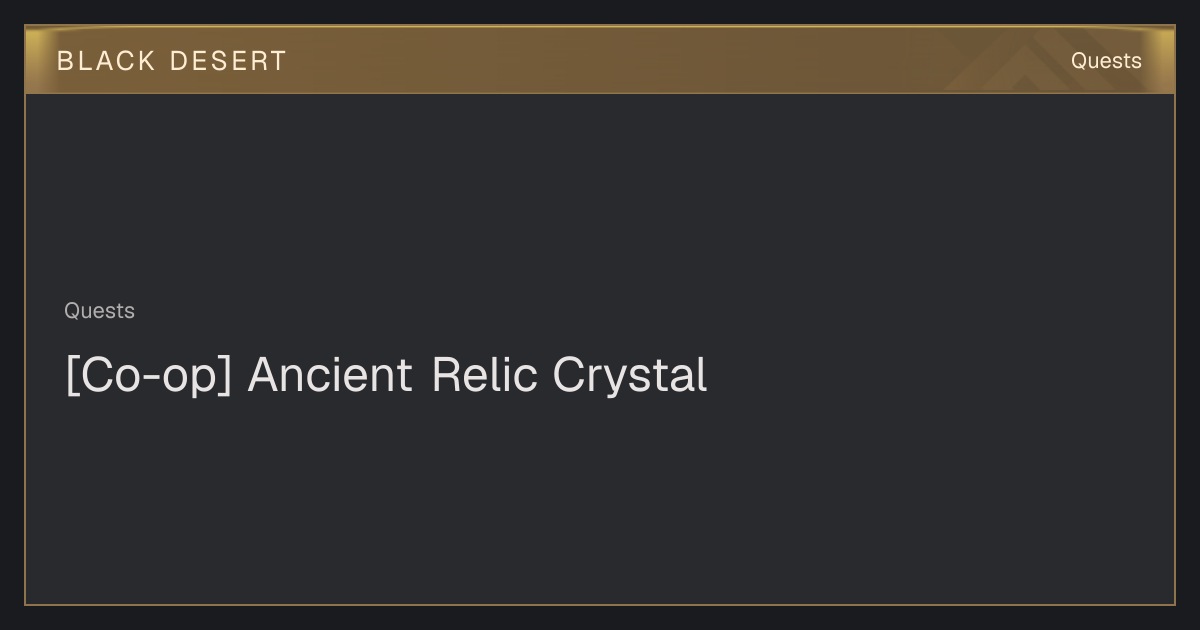Select the Quests breadcrumb above the title
This screenshot has height=630, width=1200.
point(99,311)
